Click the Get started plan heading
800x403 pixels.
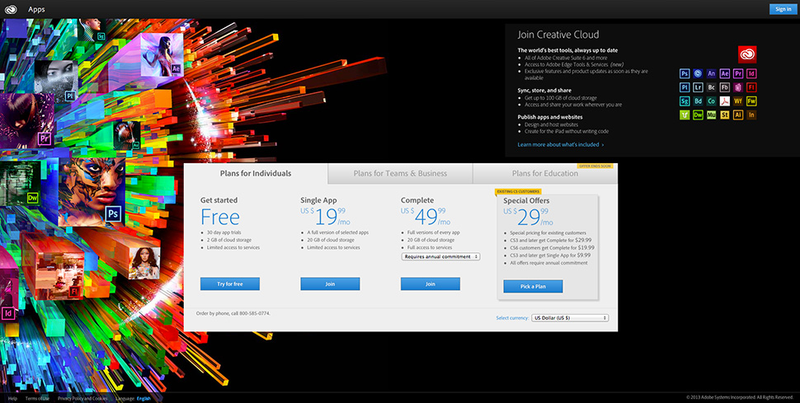pos(219,200)
